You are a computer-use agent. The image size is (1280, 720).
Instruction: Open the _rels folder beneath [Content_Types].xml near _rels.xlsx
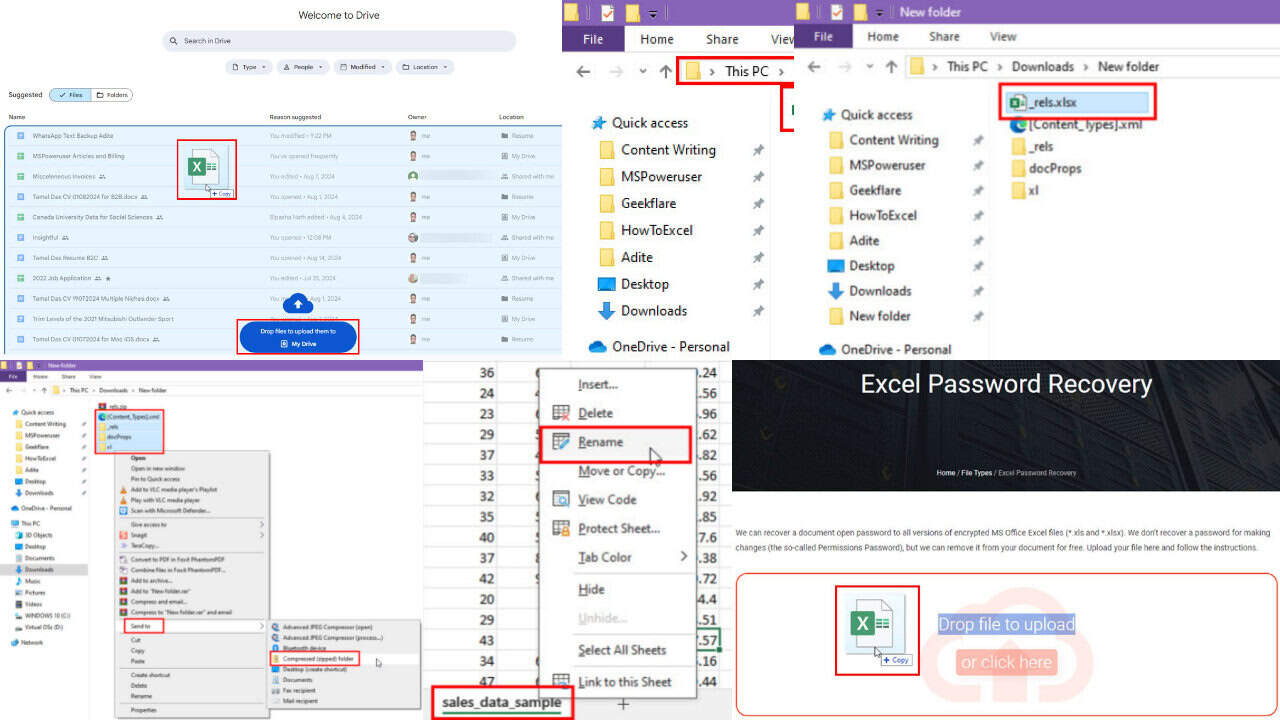click(1032, 147)
